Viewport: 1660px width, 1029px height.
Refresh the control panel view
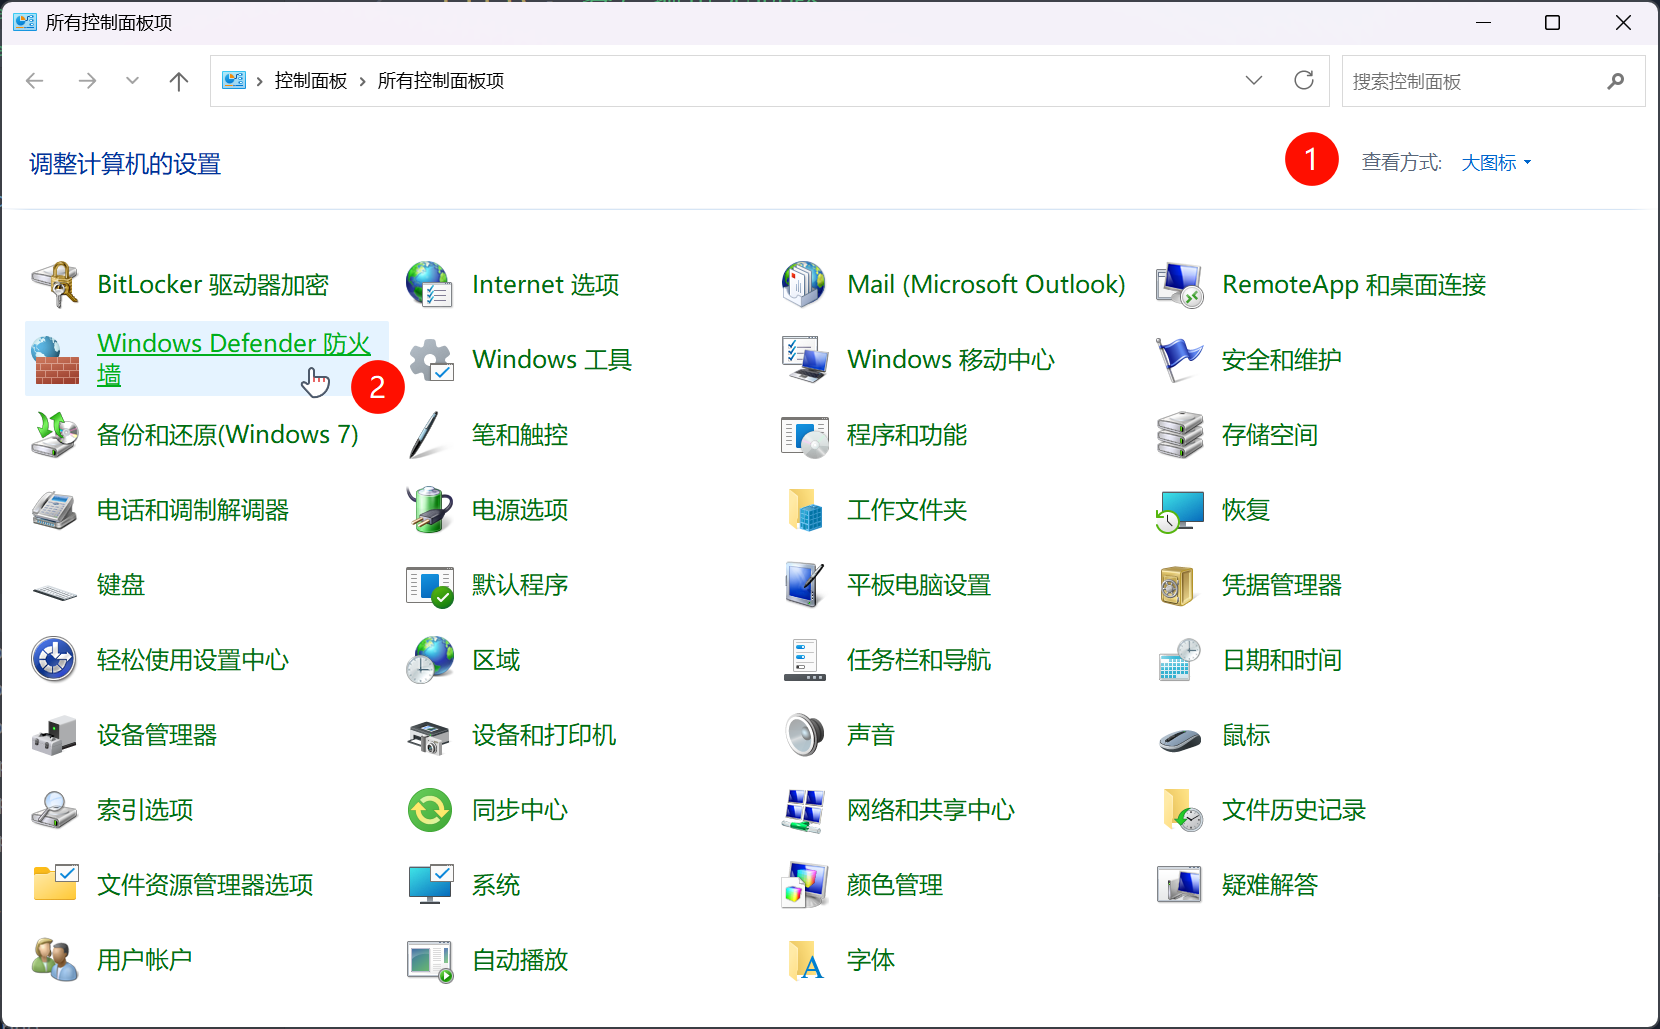point(1304,81)
